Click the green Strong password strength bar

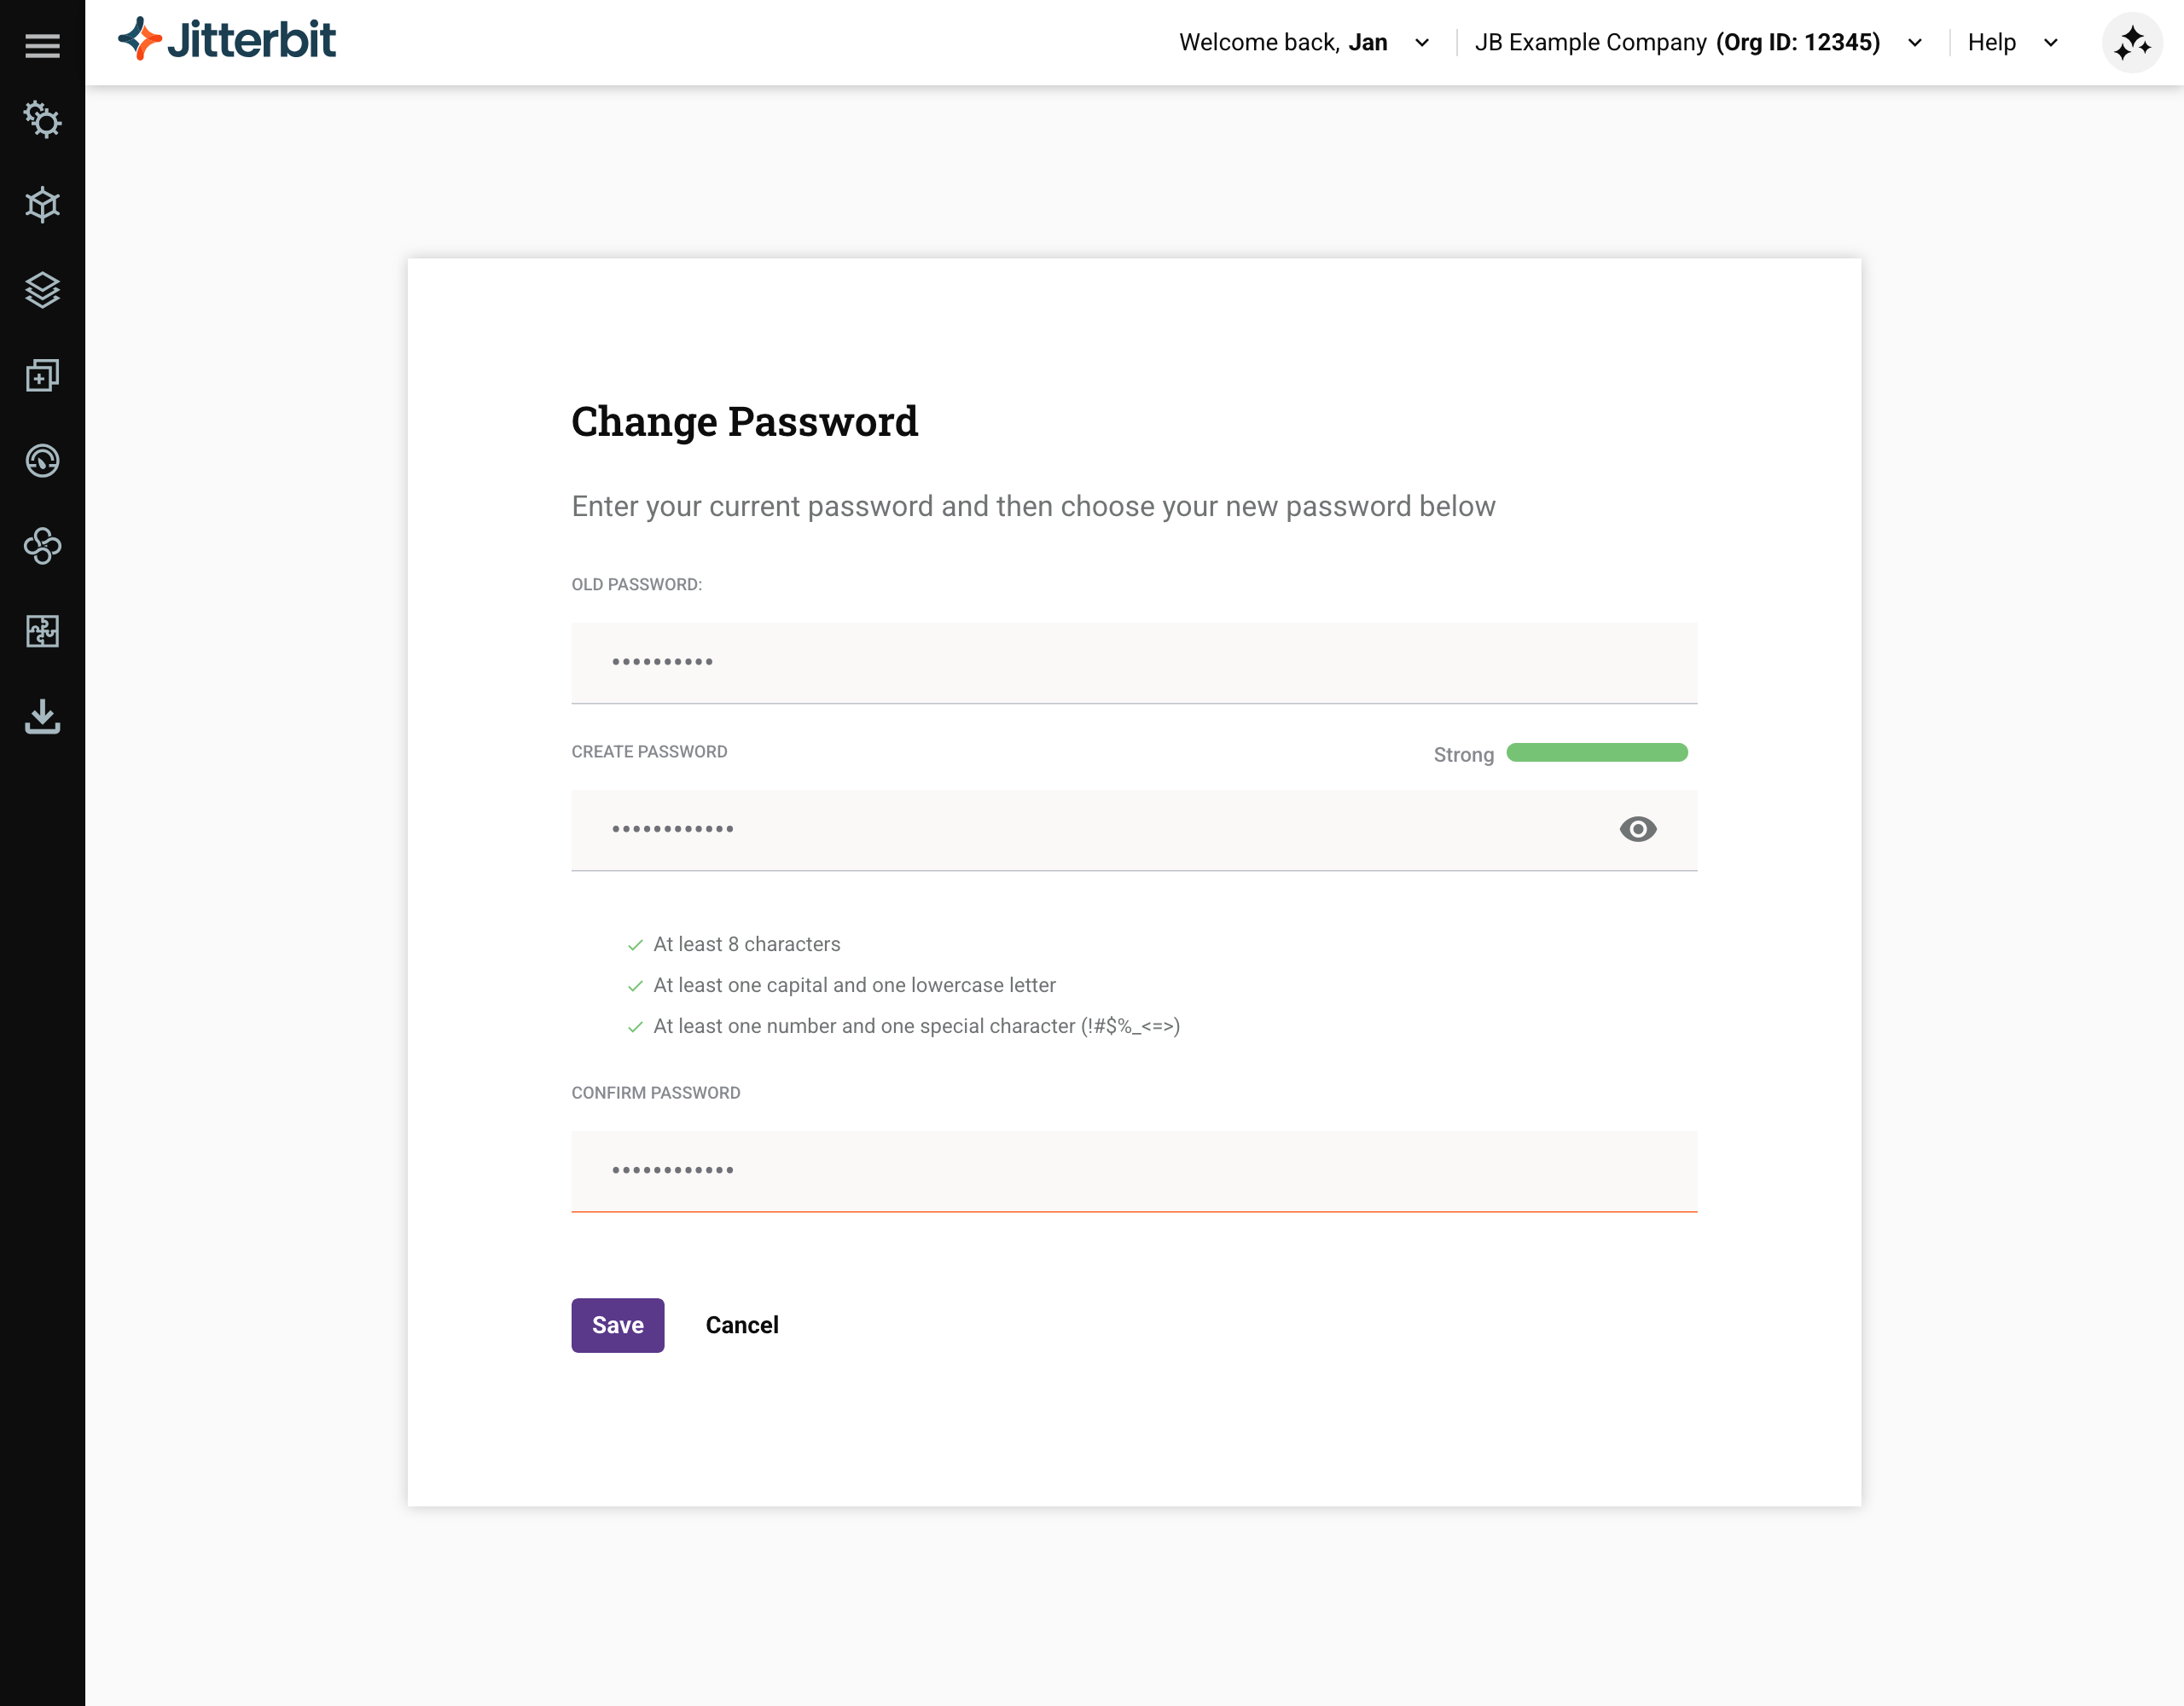[1597, 752]
